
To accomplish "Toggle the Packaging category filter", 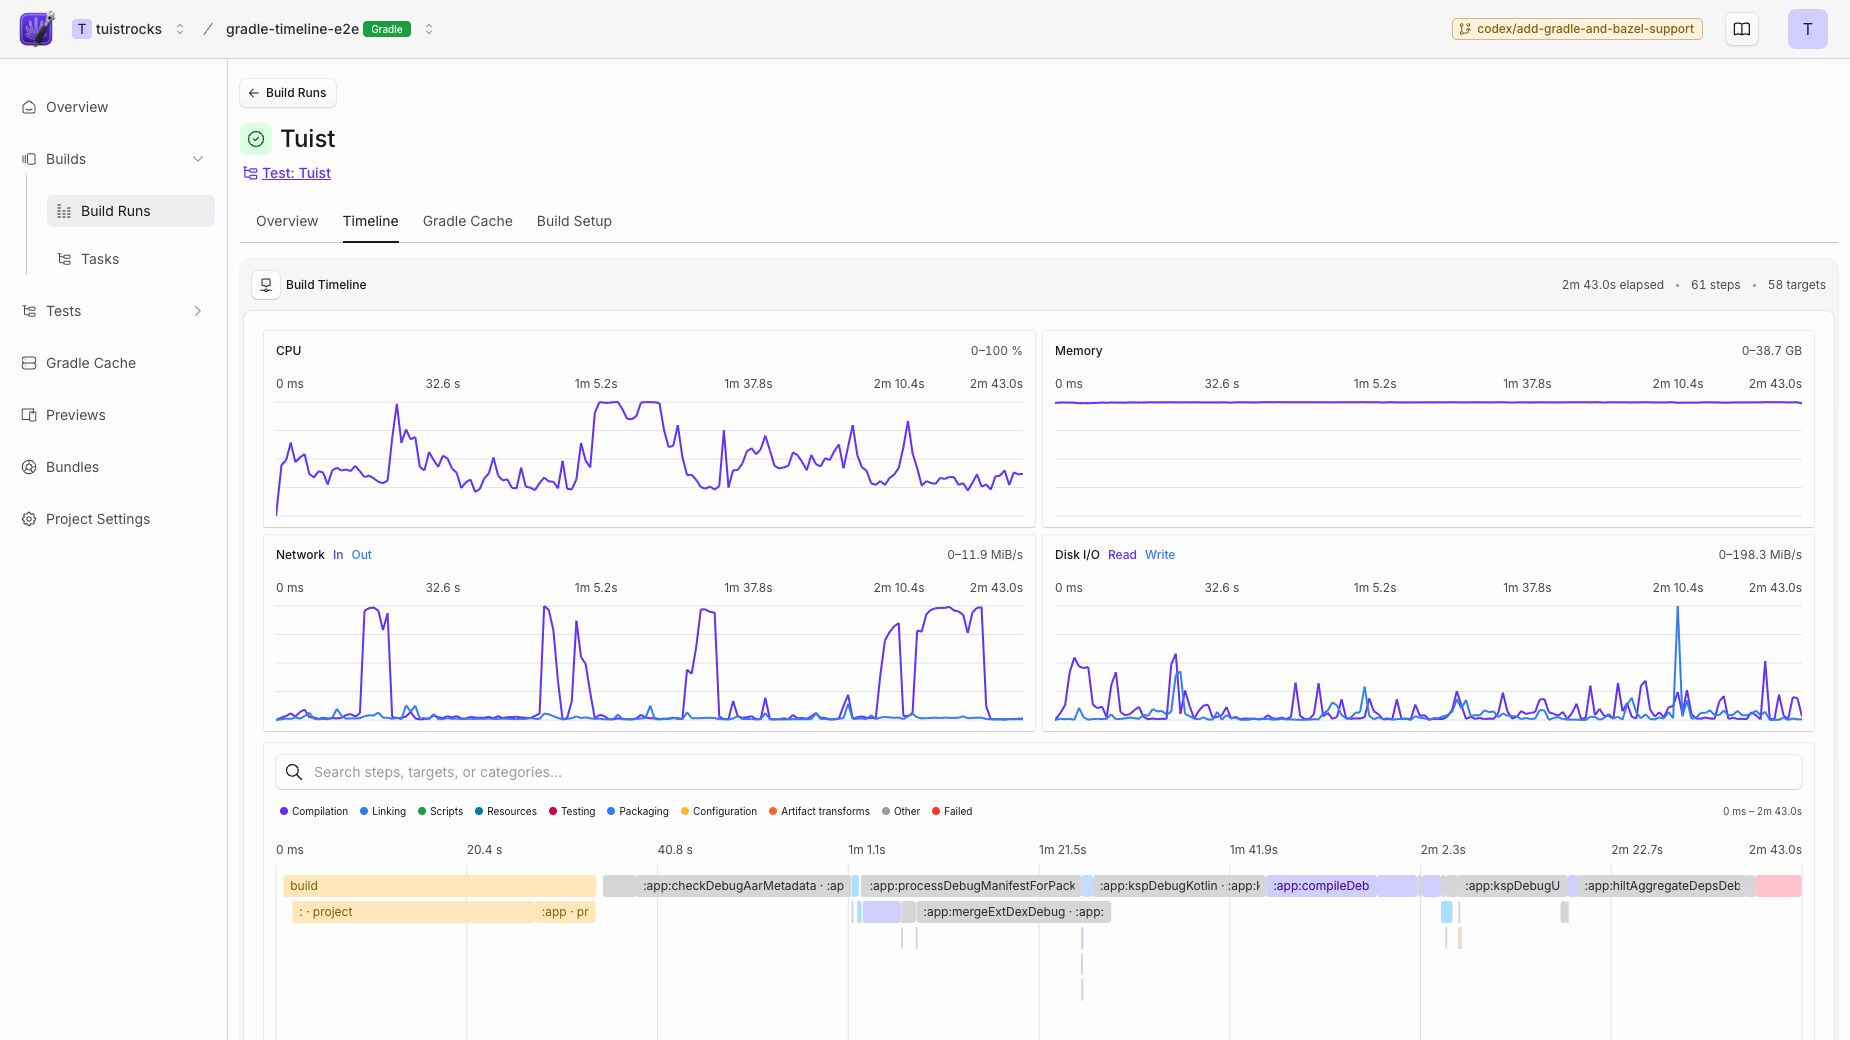I will point(638,811).
